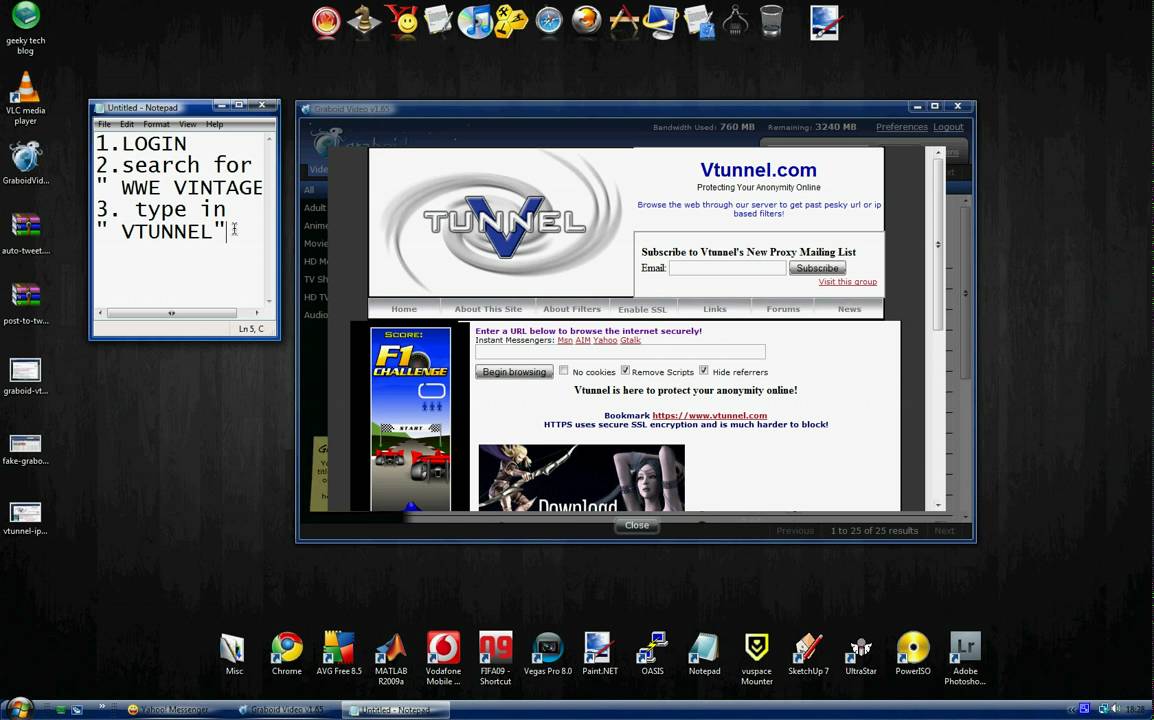Screen dimensions: 1154x720
Task: Open GraboidVid desktop shortcut
Action: [x=26, y=163]
